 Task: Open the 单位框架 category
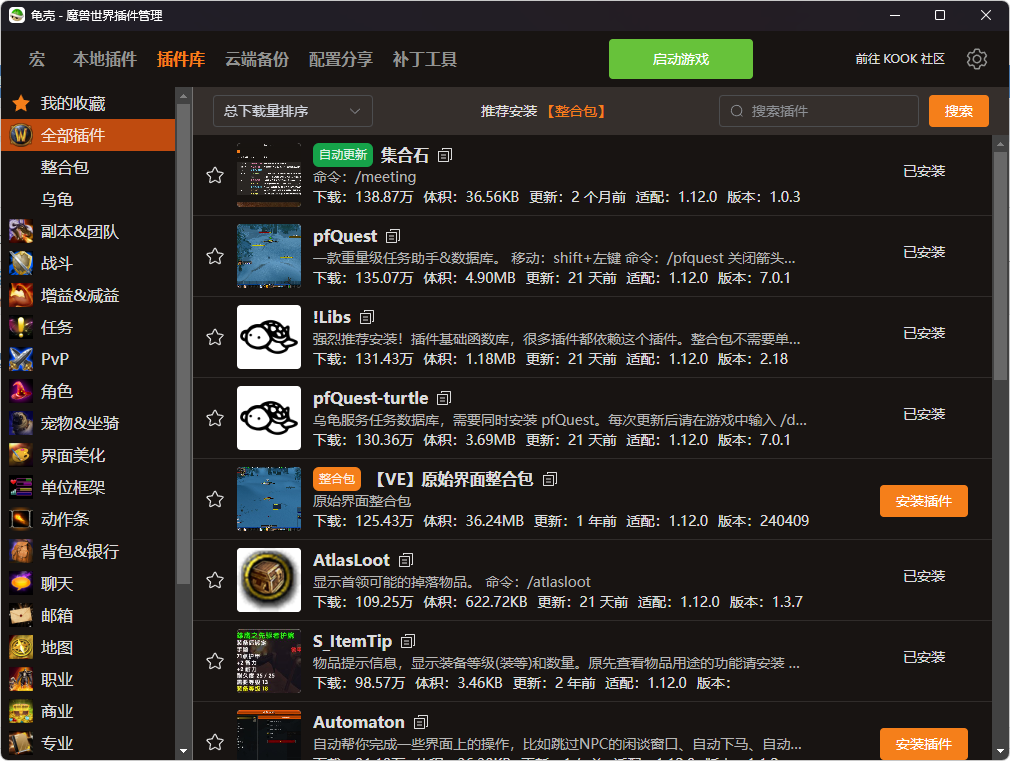click(x=88, y=487)
